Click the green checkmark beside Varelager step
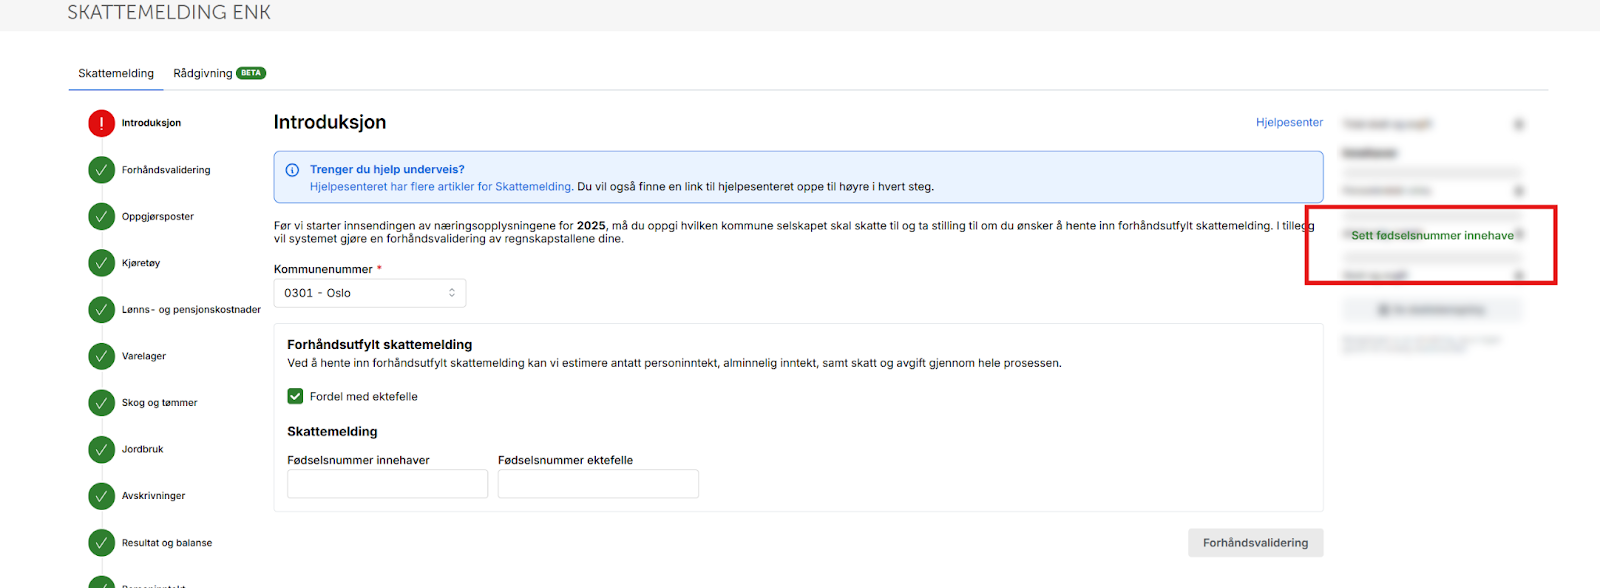 101,356
